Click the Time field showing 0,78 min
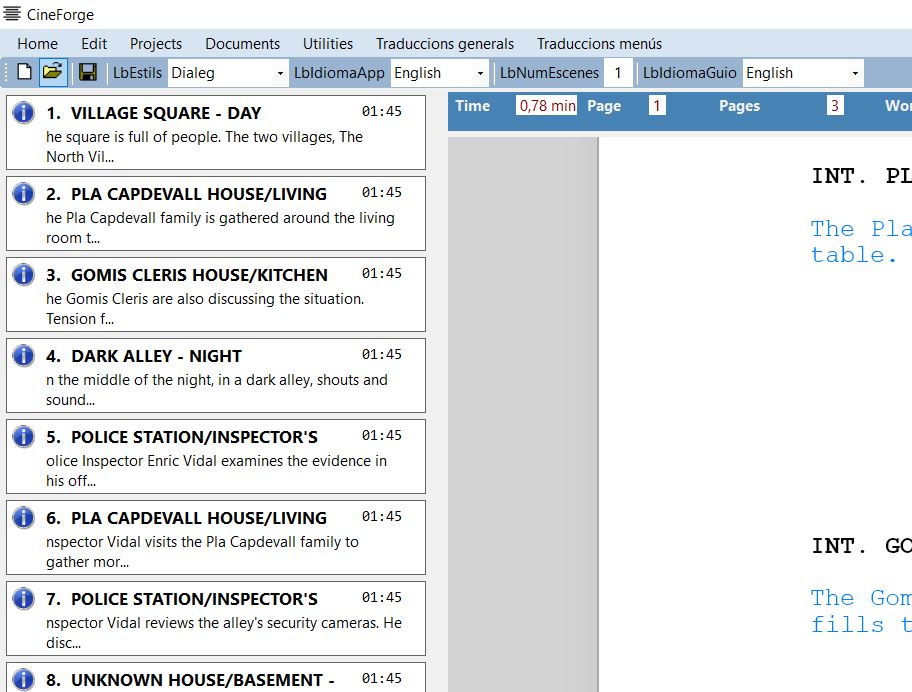The height and width of the screenshot is (692, 912). (x=546, y=105)
